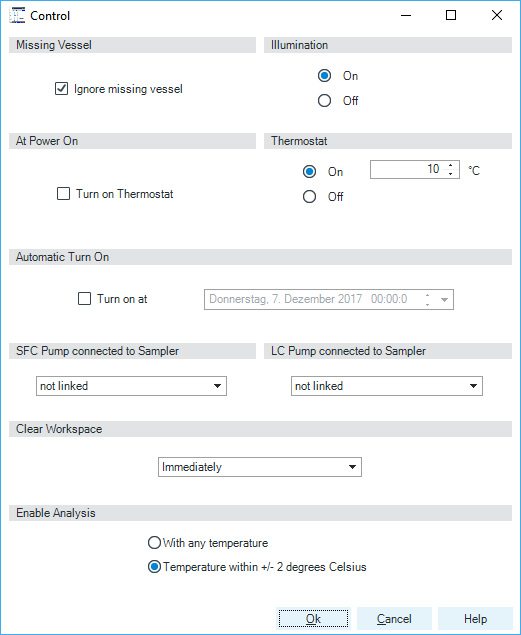Open the SFC Pump not linked dropdown
Viewport: 521px width, 635px height.
pos(131,386)
